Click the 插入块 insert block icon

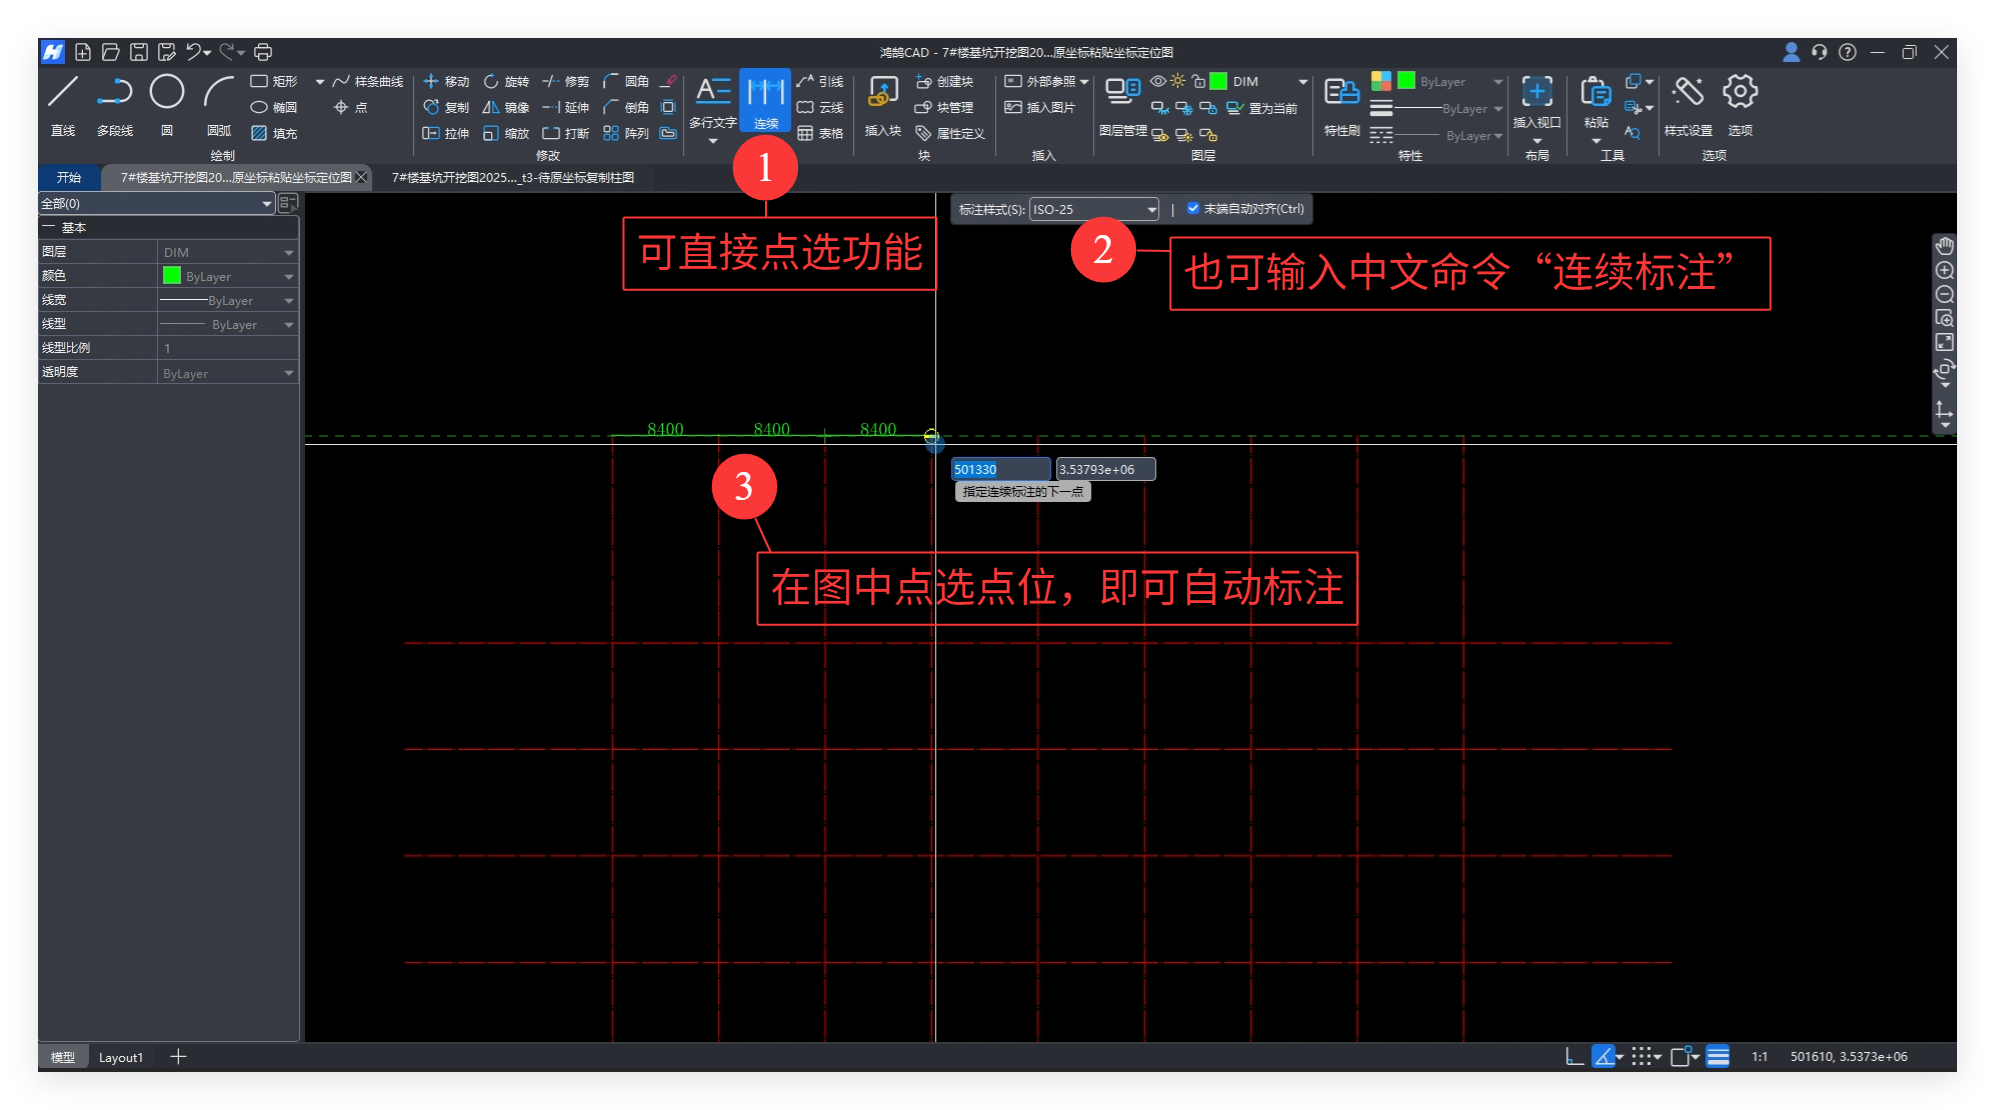[882, 93]
